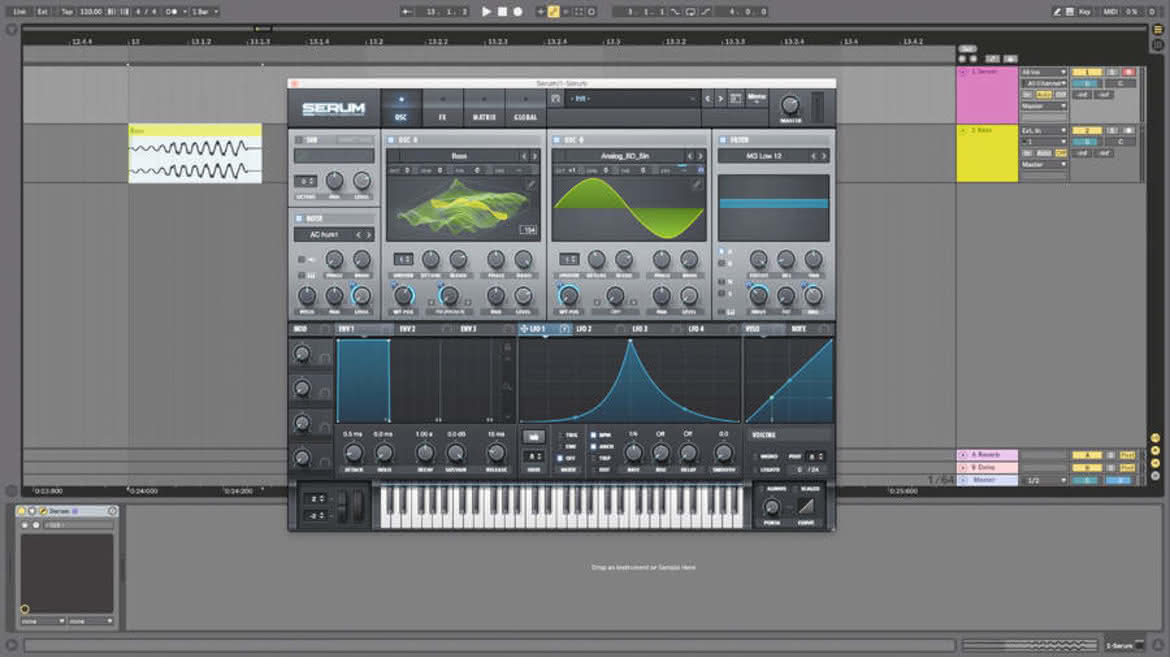Screen dimensions: 1170x657
Task: Toggle the NOISE oscillator on/off
Action: (x=298, y=219)
